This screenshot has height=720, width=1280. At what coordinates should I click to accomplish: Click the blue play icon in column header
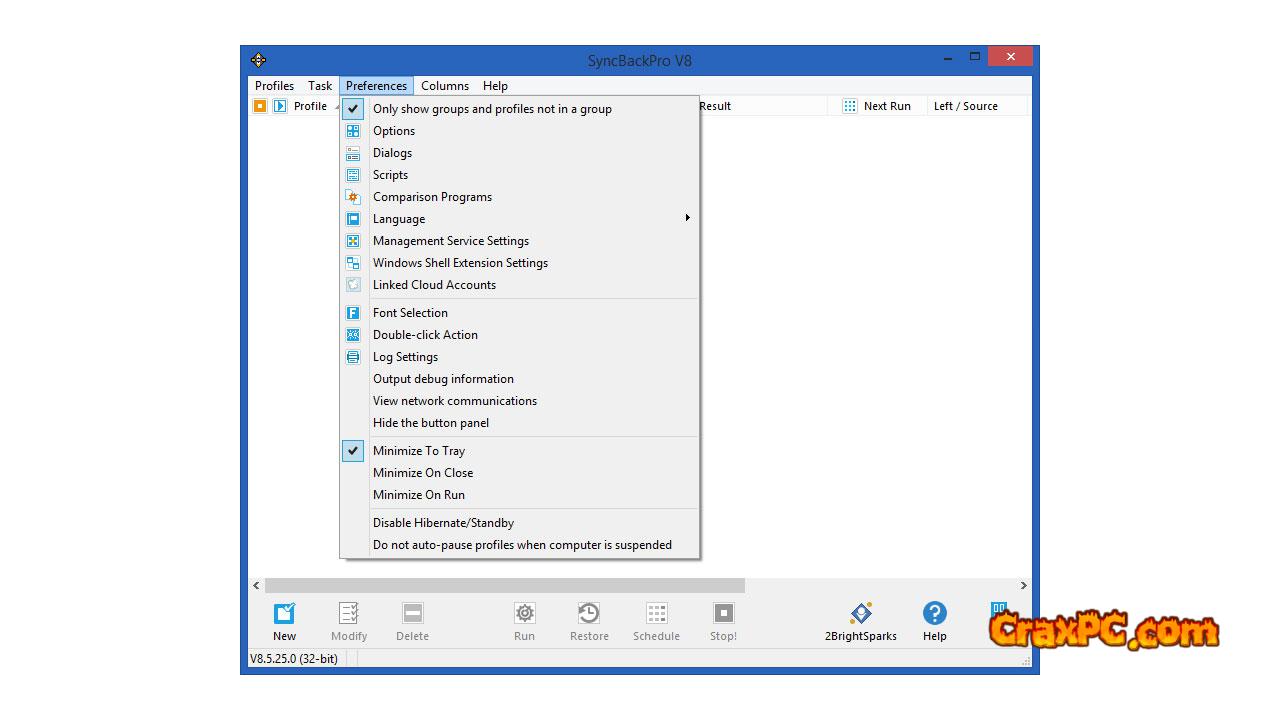(280, 106)
